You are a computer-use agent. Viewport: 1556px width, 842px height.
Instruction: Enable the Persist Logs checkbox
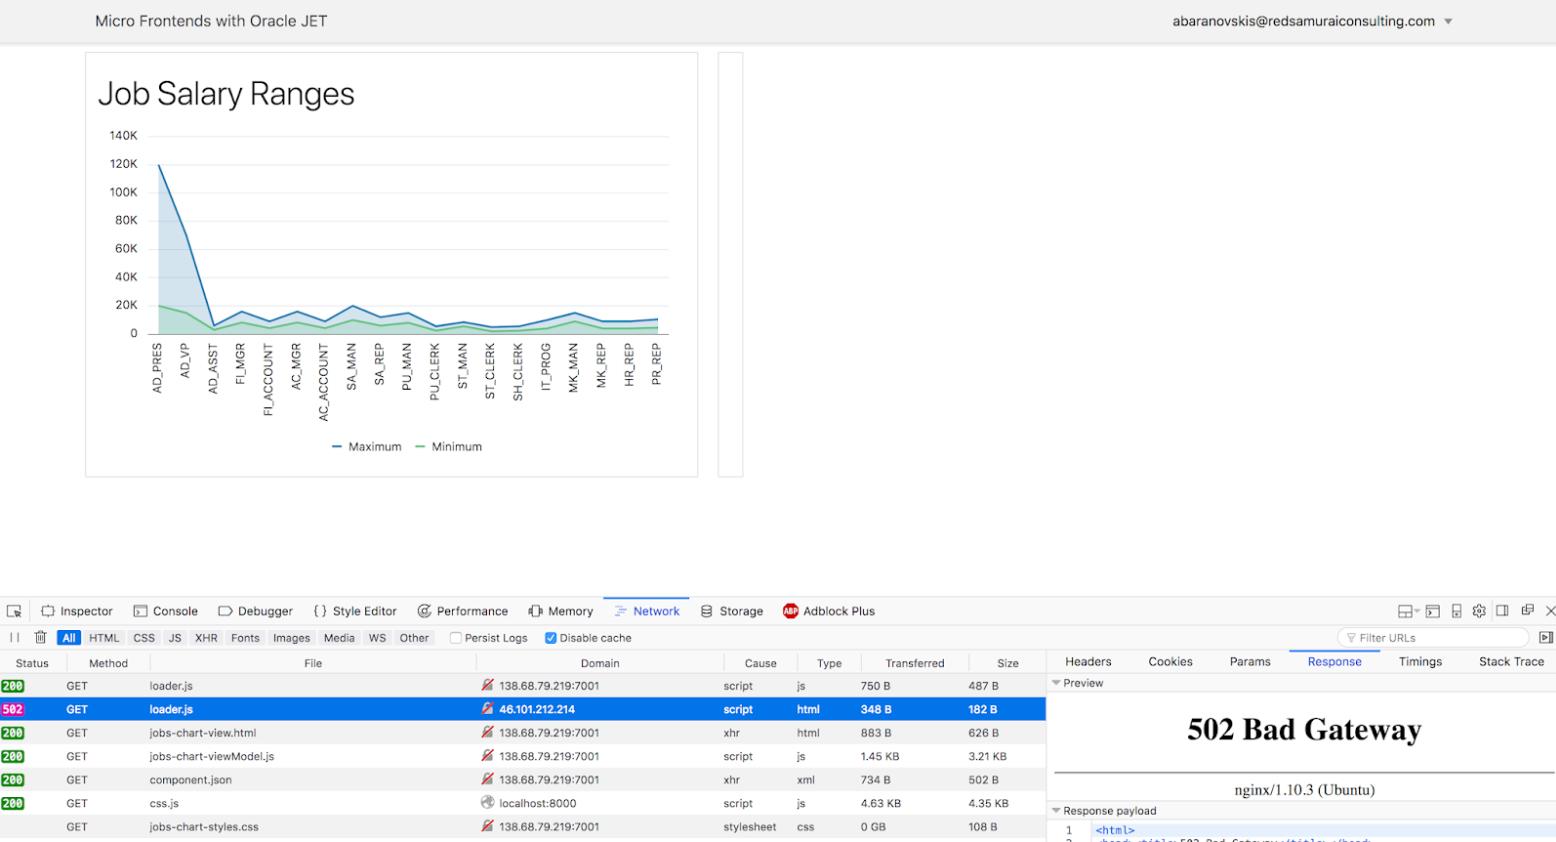pyautogui.click(x=456, y=638)
